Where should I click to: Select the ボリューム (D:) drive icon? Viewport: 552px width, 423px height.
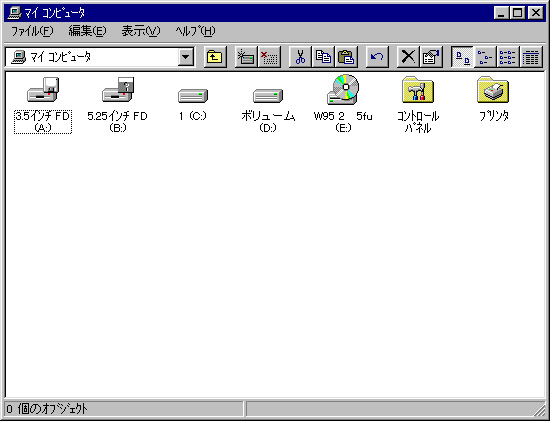click(x=268, y=95)
